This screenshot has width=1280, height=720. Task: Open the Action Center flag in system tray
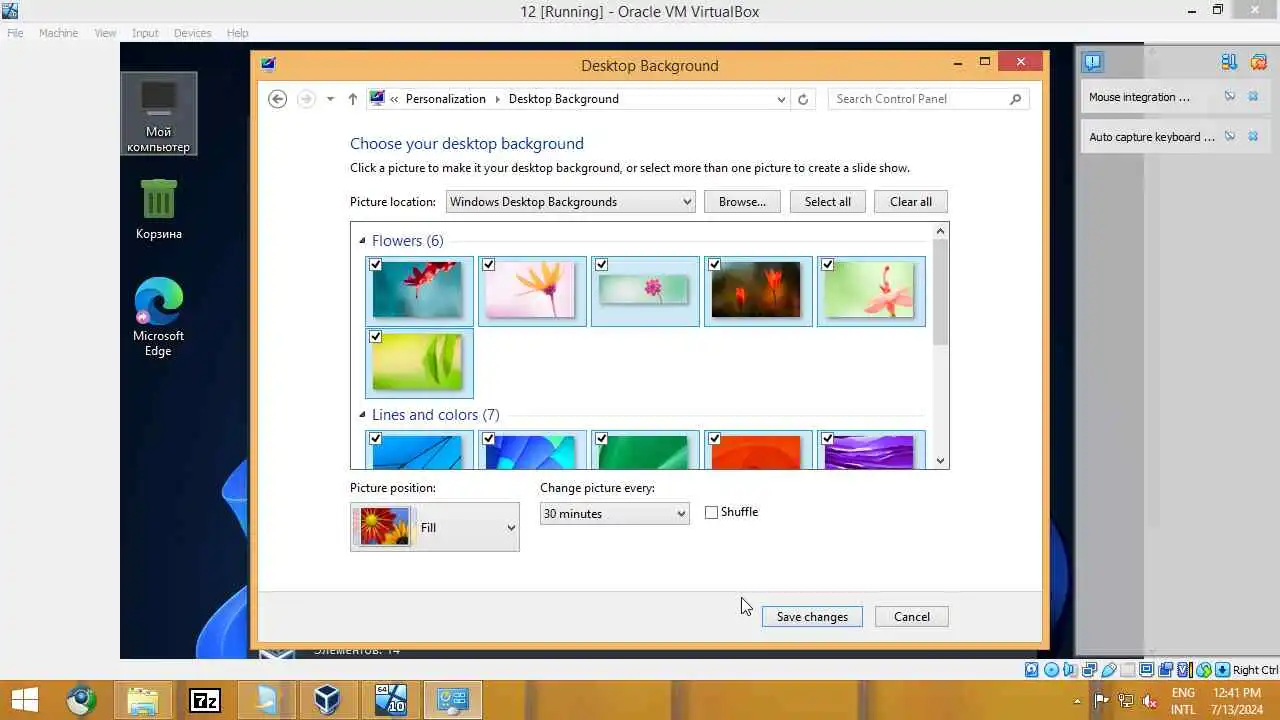(1101, 700)
